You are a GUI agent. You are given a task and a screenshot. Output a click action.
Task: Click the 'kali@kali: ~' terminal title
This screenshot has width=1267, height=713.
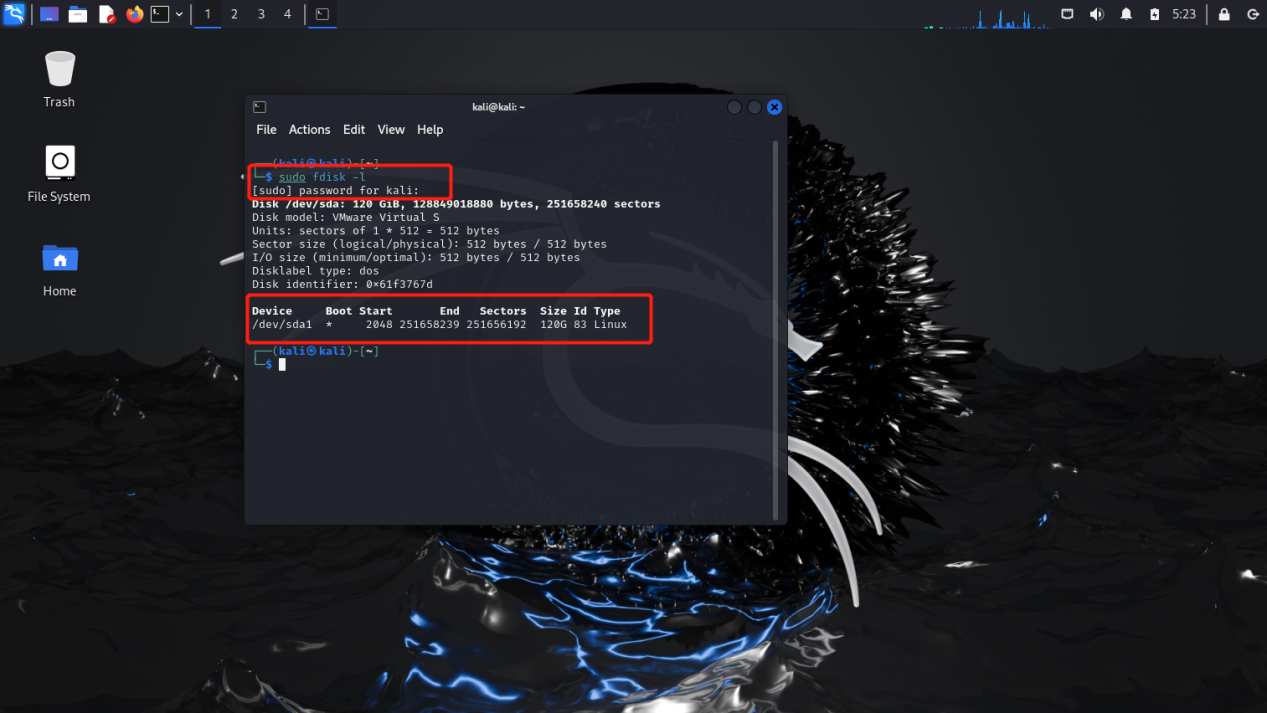click(498, 107)
